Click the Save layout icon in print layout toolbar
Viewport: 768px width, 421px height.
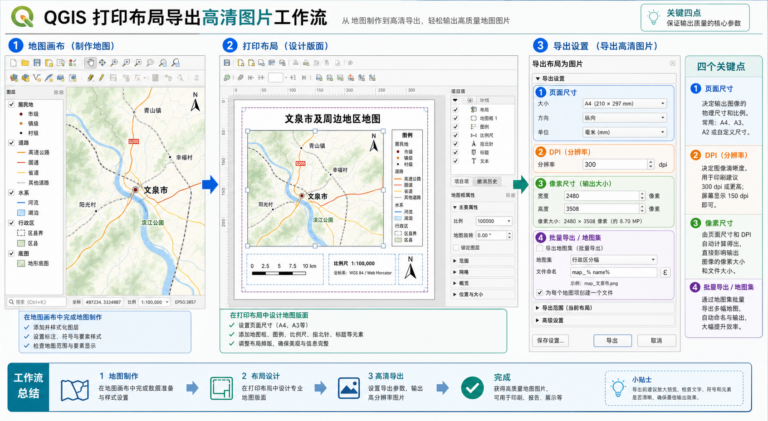(x=227, y=63)
